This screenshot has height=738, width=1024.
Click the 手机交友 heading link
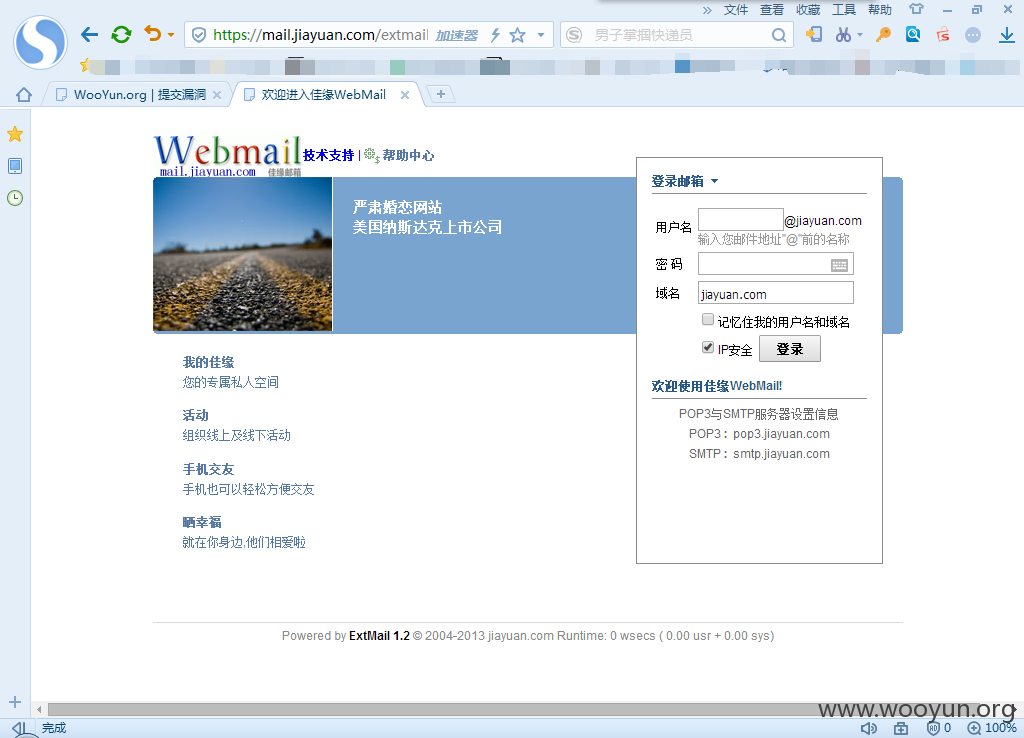(208, 469)
